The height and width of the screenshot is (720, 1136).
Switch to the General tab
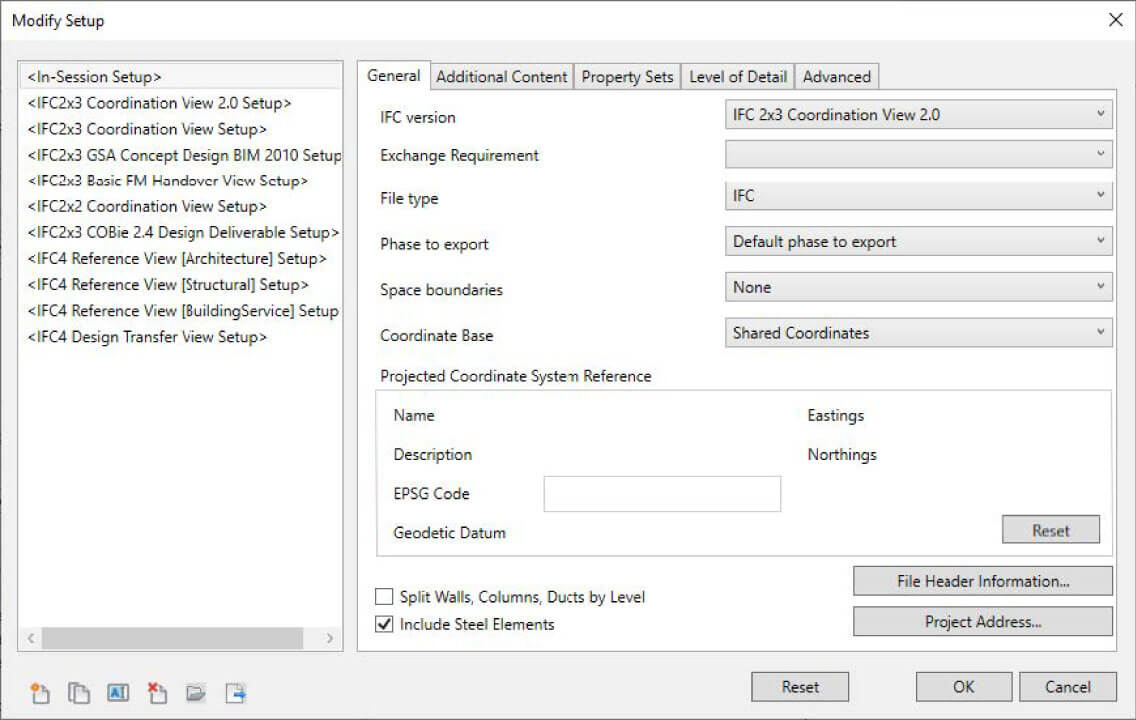click(393, 76)
